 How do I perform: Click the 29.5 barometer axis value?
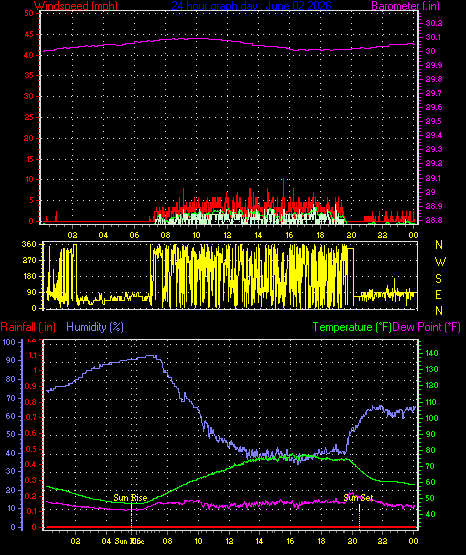coord(433,121)
